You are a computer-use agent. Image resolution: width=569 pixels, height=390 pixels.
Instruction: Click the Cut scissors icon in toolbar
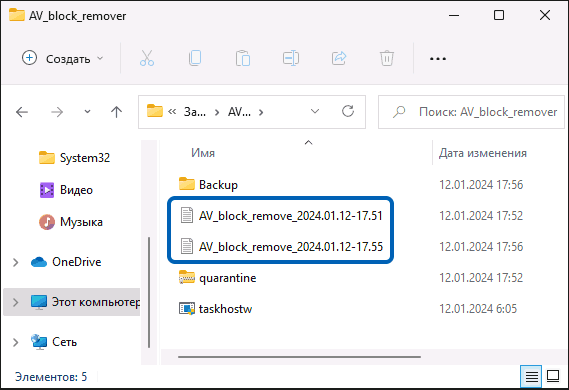[x=147, y=58]
